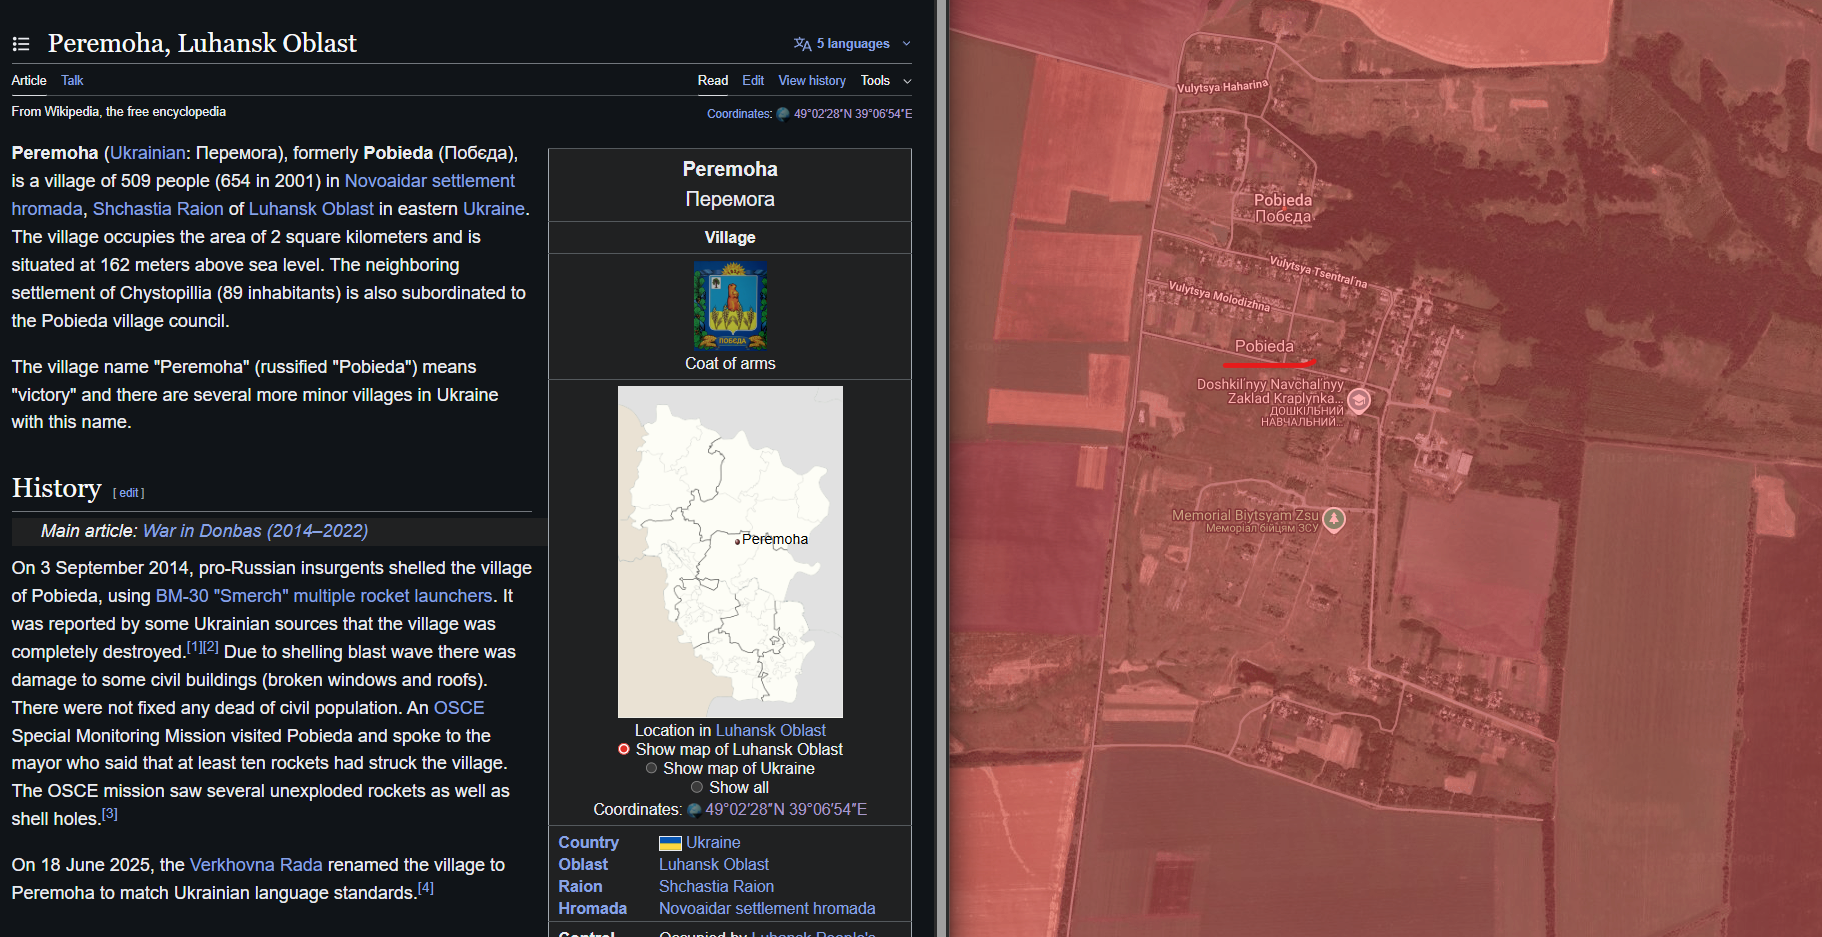Click Luhansk Oblast value in infobox

coord(714,865)
